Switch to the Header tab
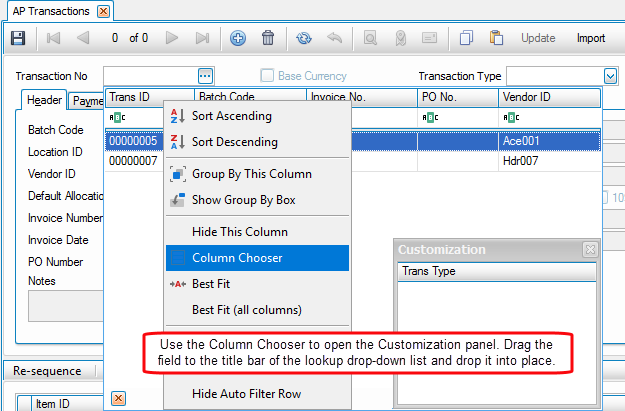The height and width of the screenshot is (411, 625). click(x=45, y=100)
